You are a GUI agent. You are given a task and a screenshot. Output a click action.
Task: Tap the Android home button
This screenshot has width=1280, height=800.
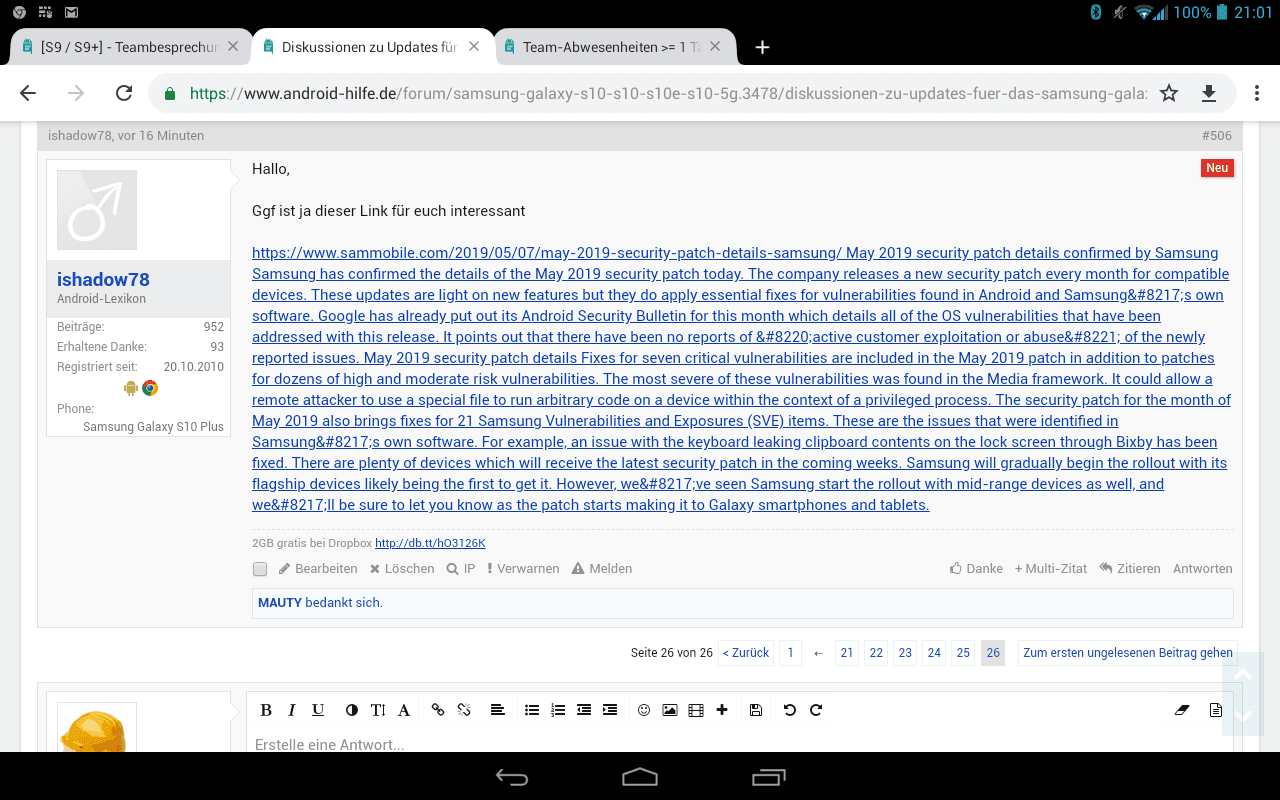tap(640, 777)
